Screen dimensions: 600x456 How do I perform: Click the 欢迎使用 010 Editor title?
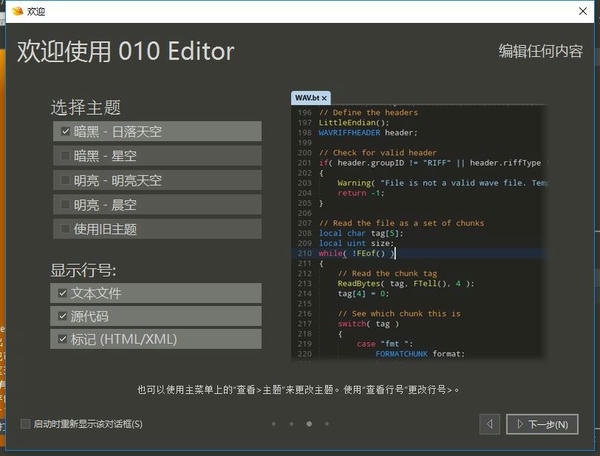[x=126, y=51]
